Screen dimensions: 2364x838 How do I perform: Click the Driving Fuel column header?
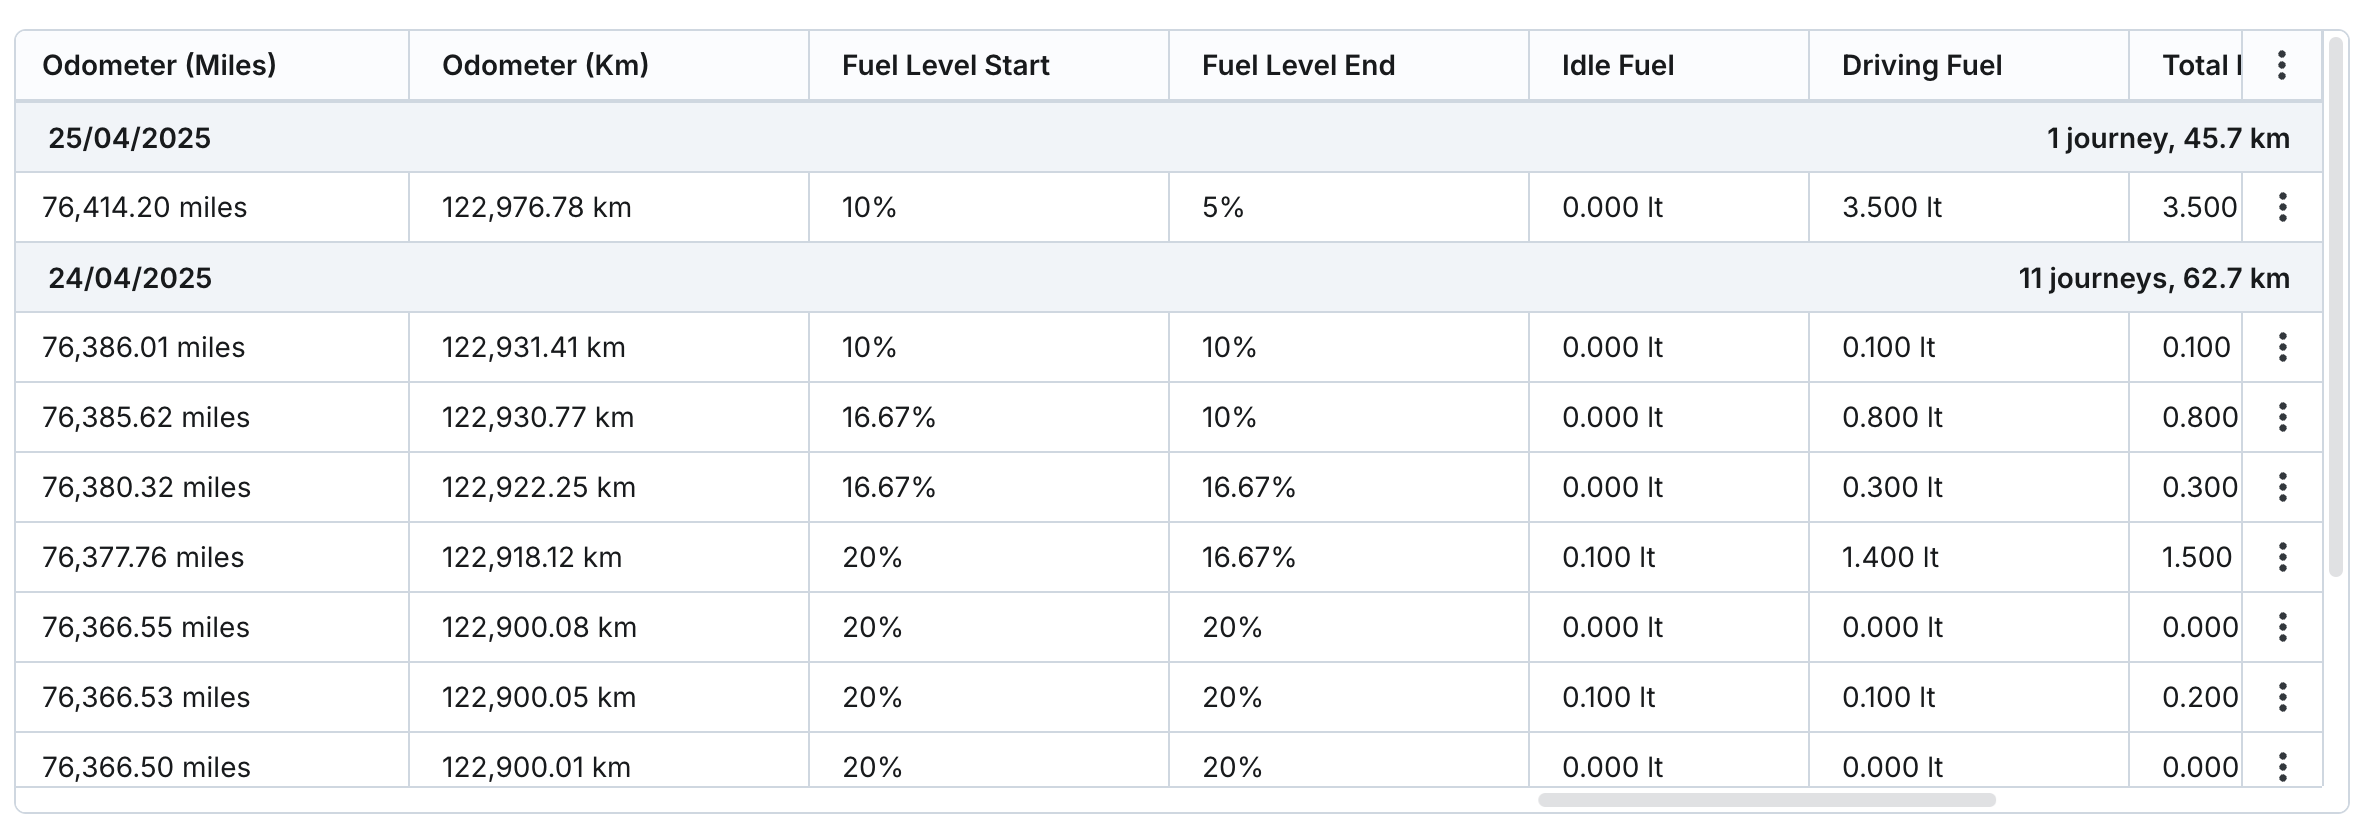1921,66
